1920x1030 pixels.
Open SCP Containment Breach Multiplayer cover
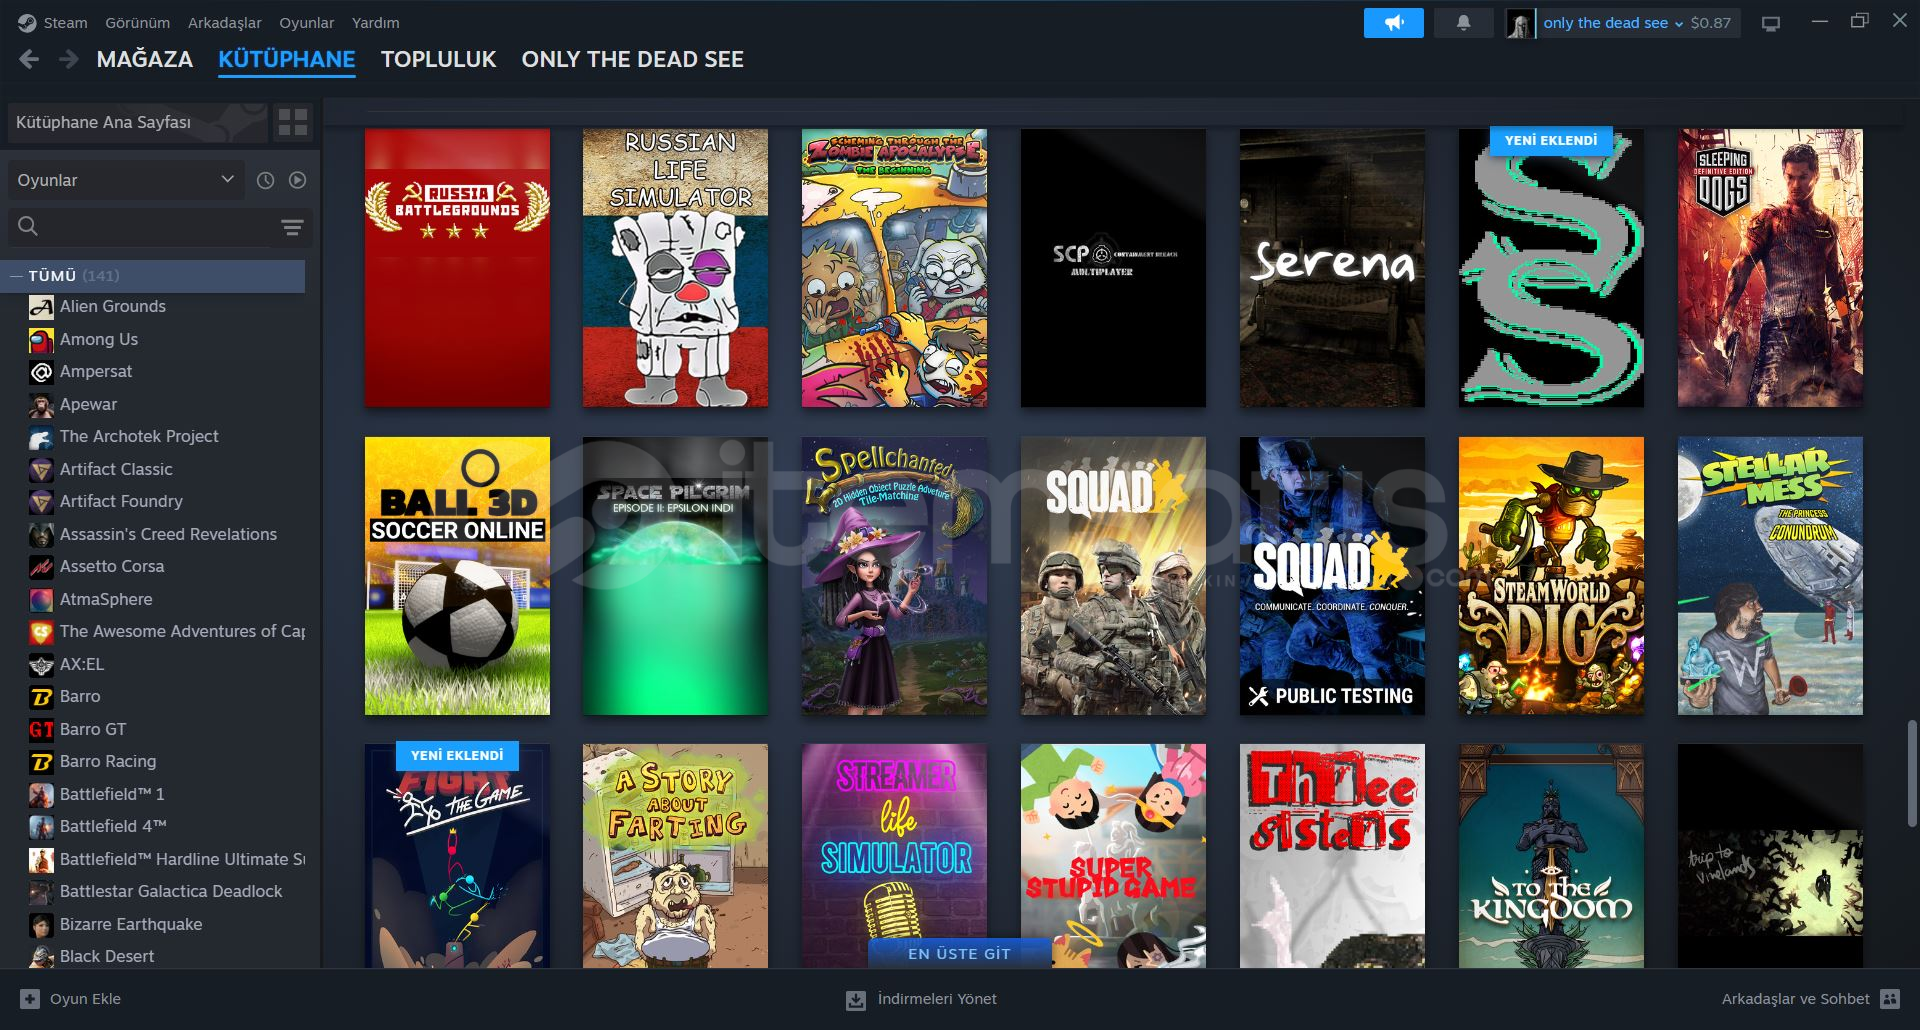(1113, 268)
